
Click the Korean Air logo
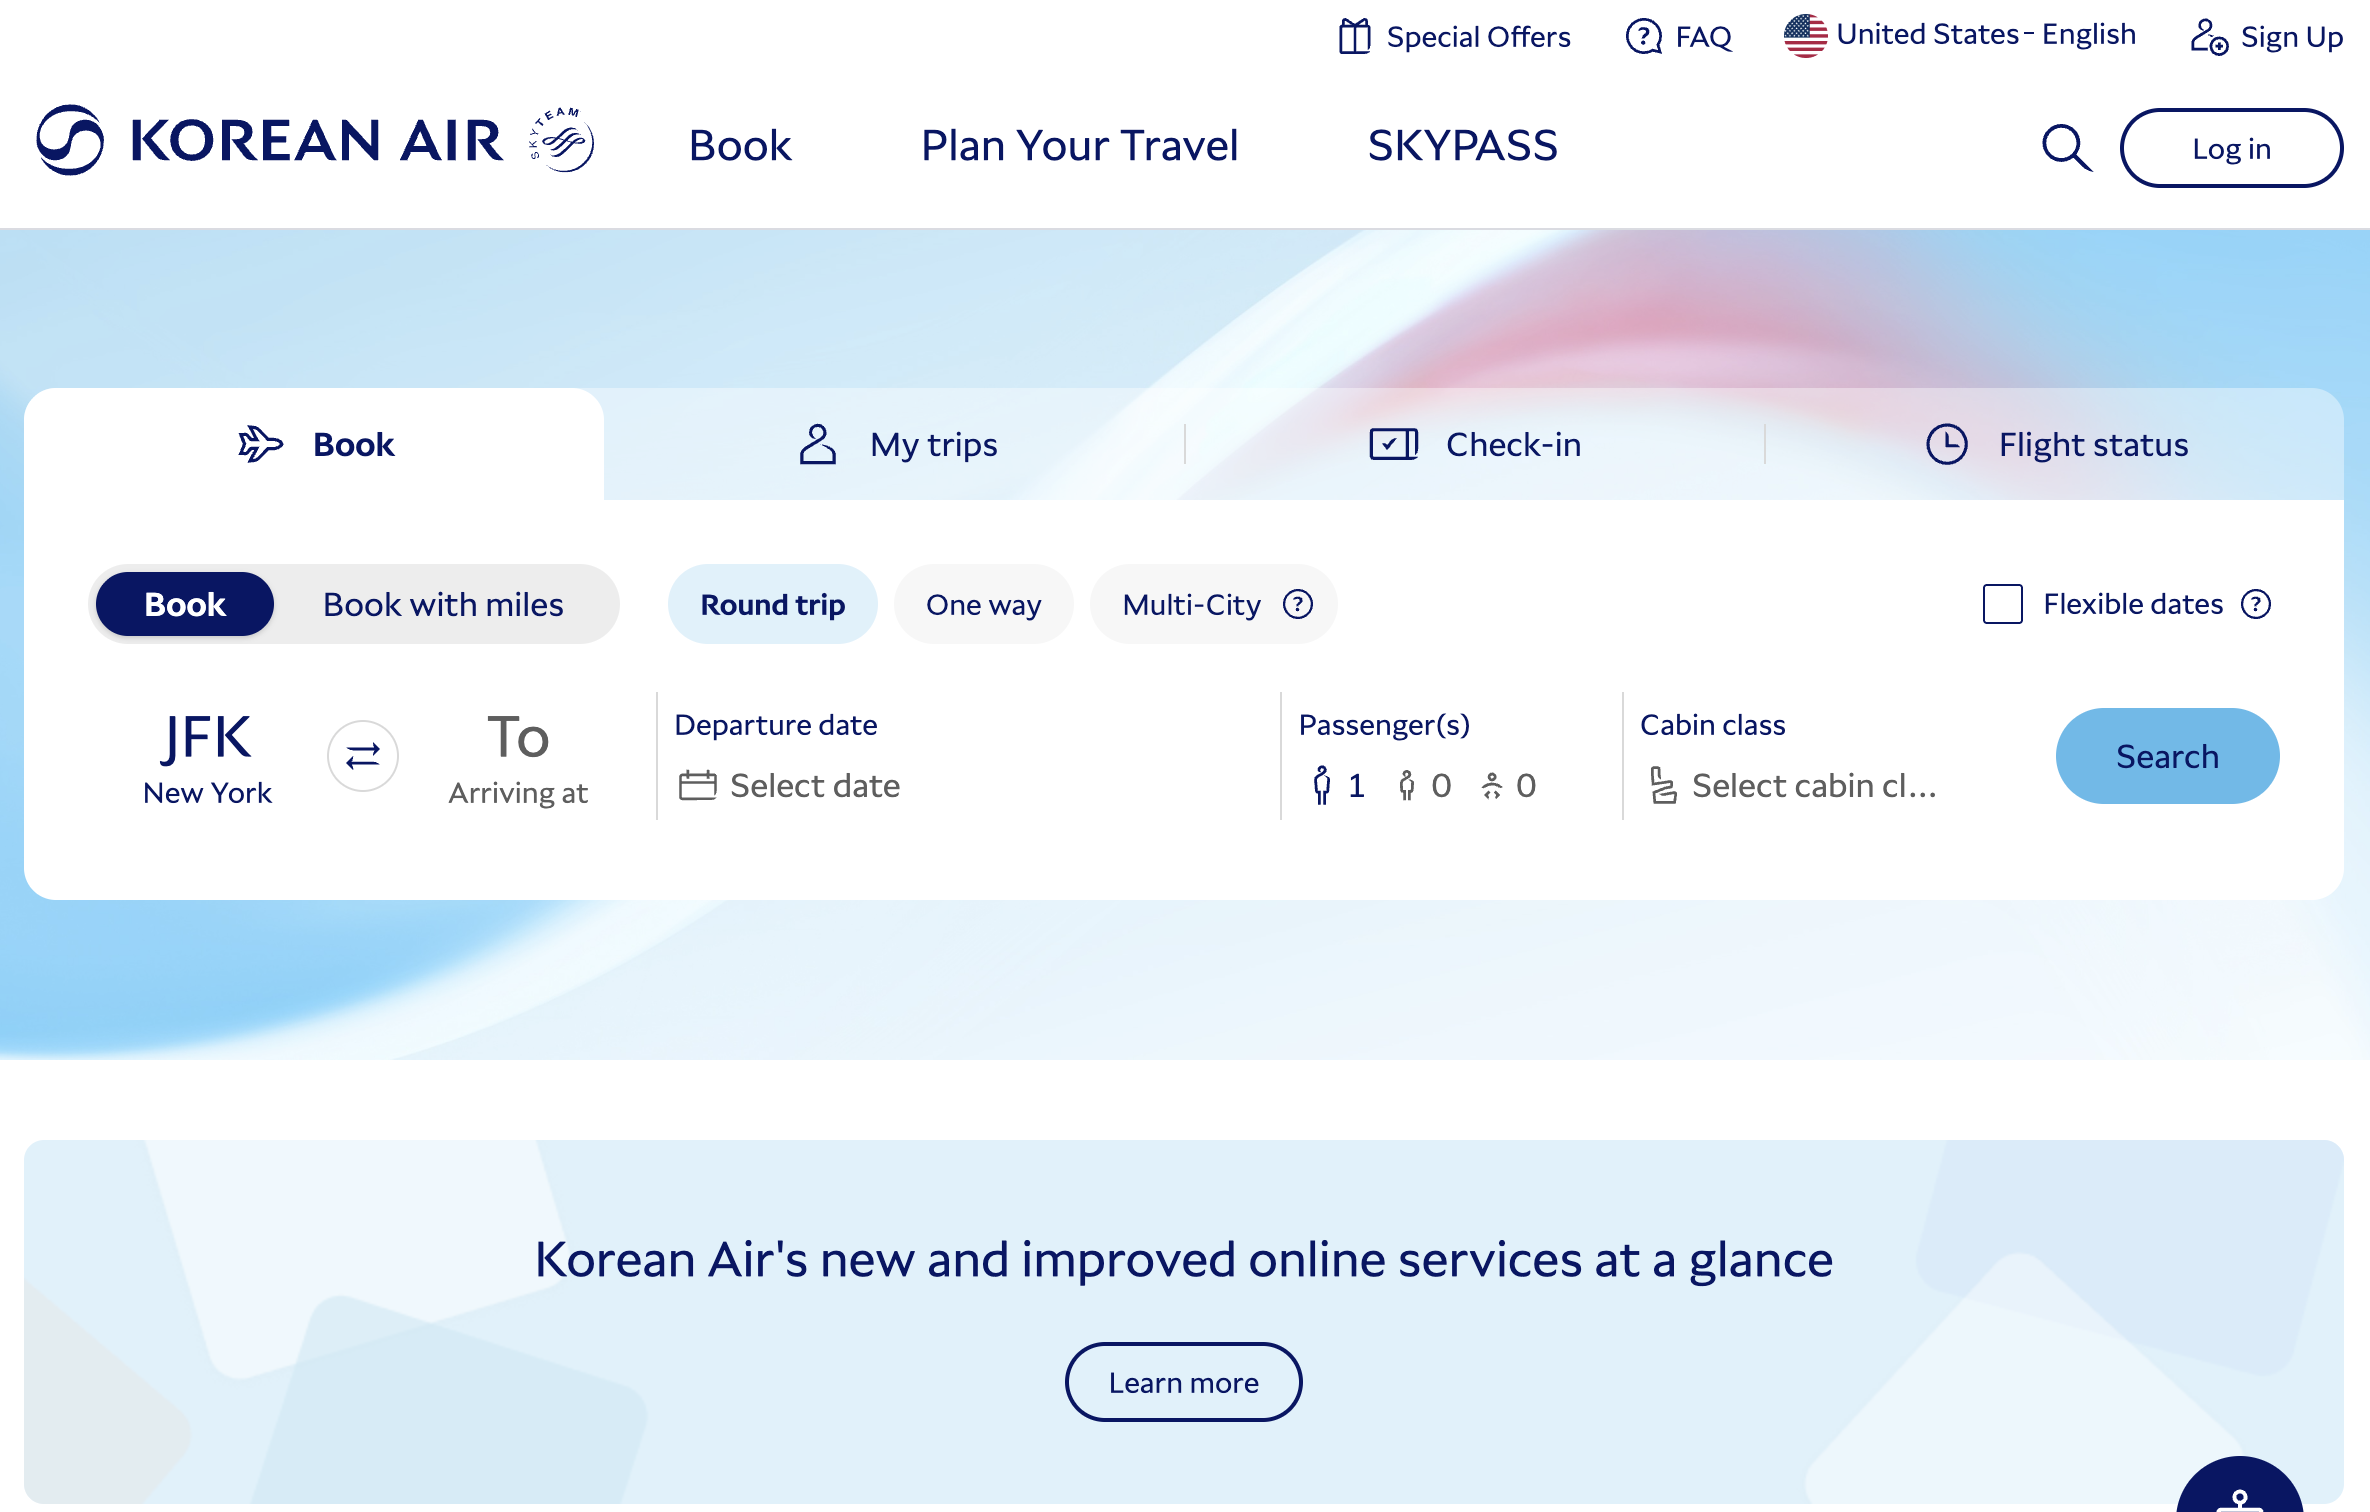coord(270,140)
